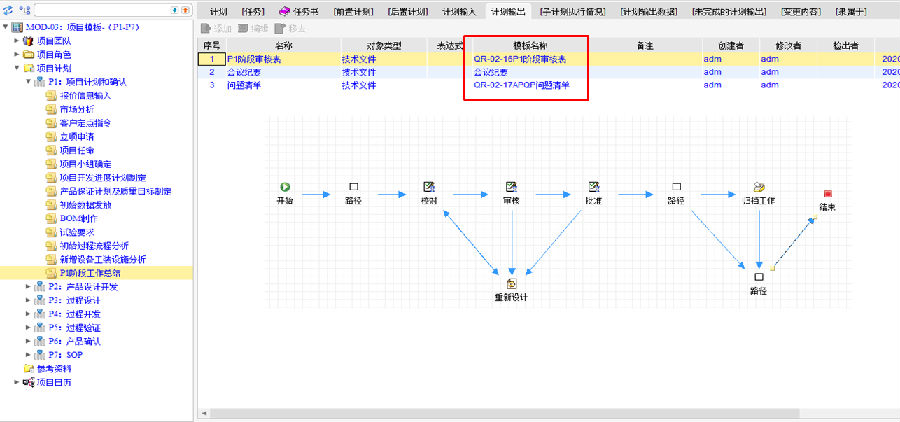Select the 市场分析 task
900x422 pixels.
[77, 109]
